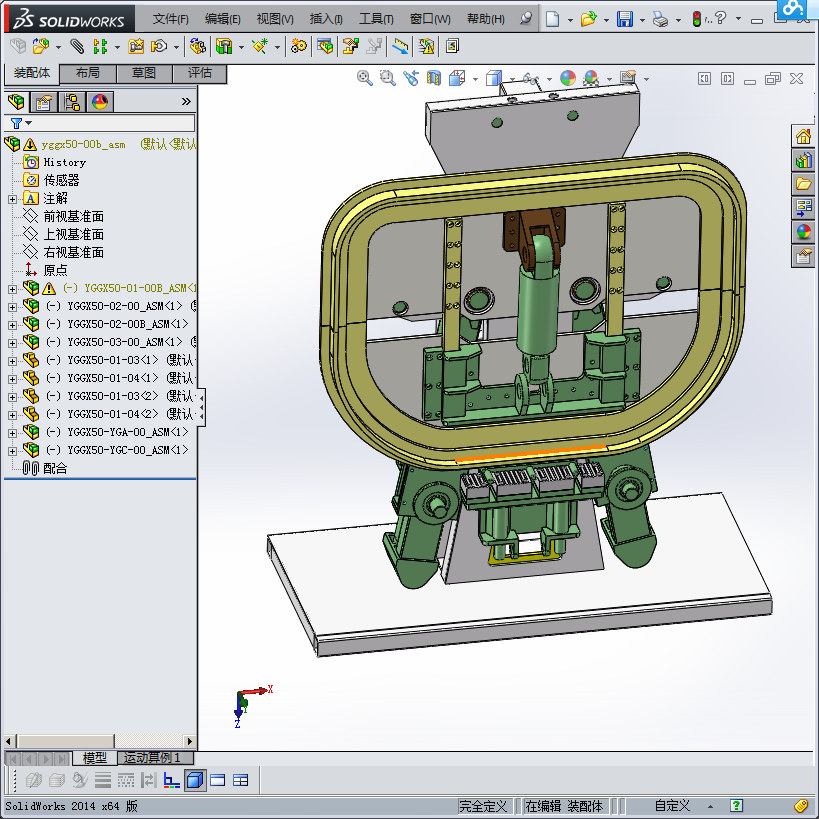Open the 工具(T) menu
The height and width of the screenshot is (819, 819).
pos(376,19)
